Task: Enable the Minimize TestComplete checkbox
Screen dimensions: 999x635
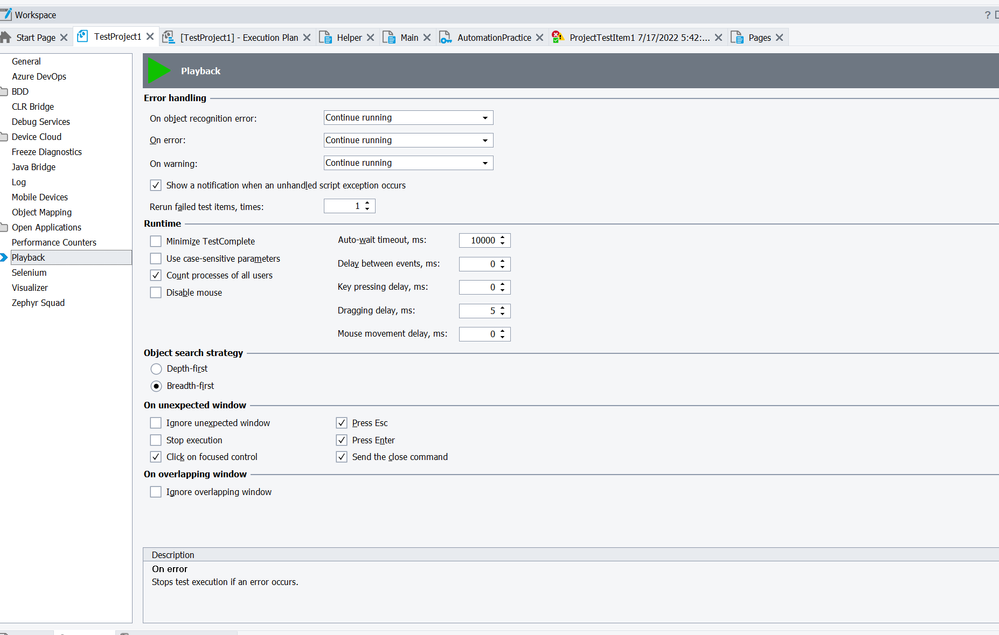Action: coord(155,241)
